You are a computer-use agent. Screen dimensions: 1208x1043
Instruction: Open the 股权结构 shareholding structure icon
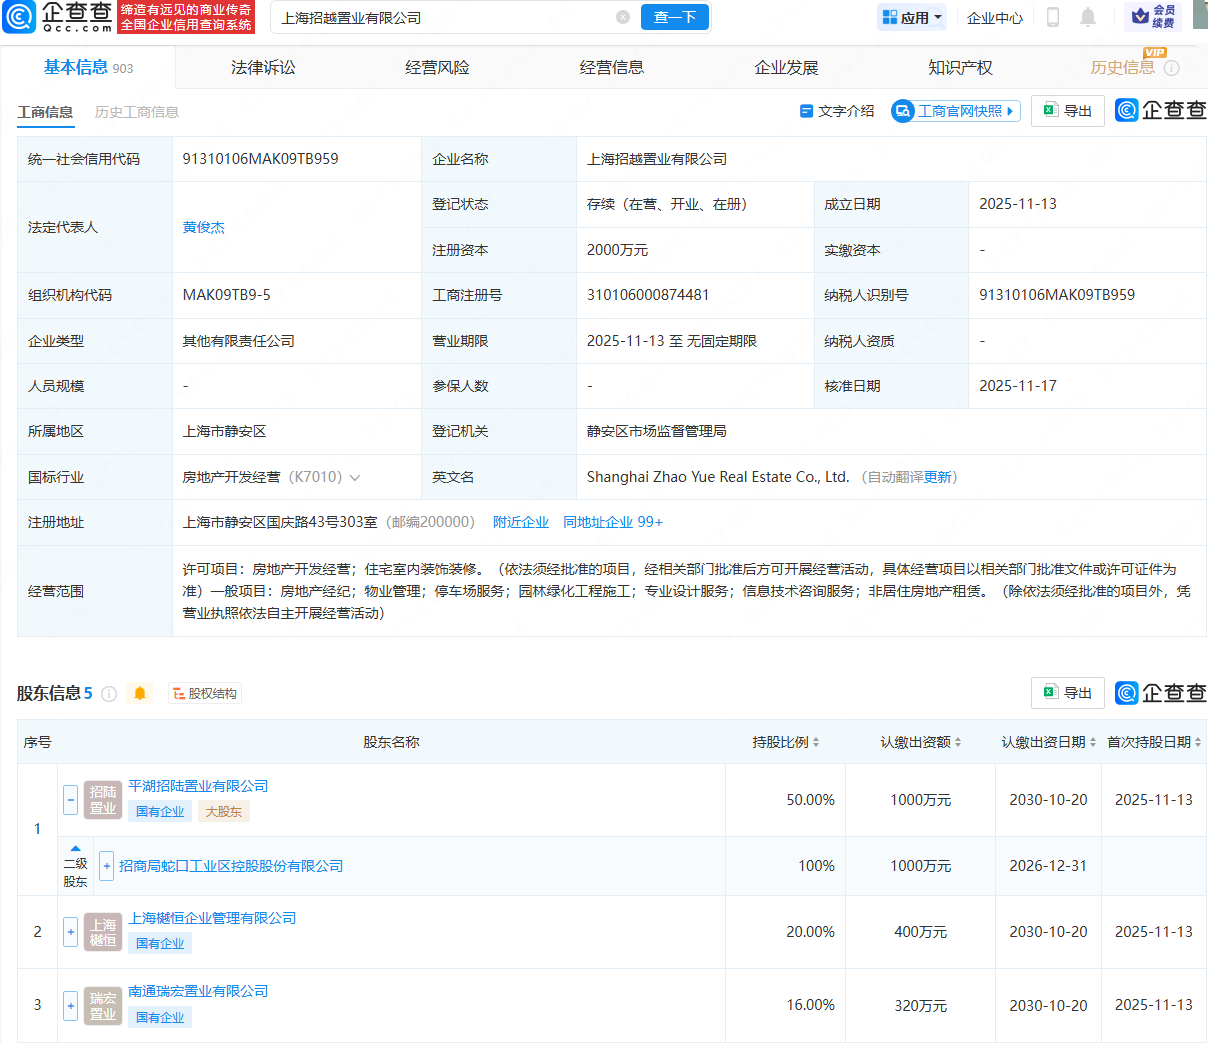click(204, 692)
